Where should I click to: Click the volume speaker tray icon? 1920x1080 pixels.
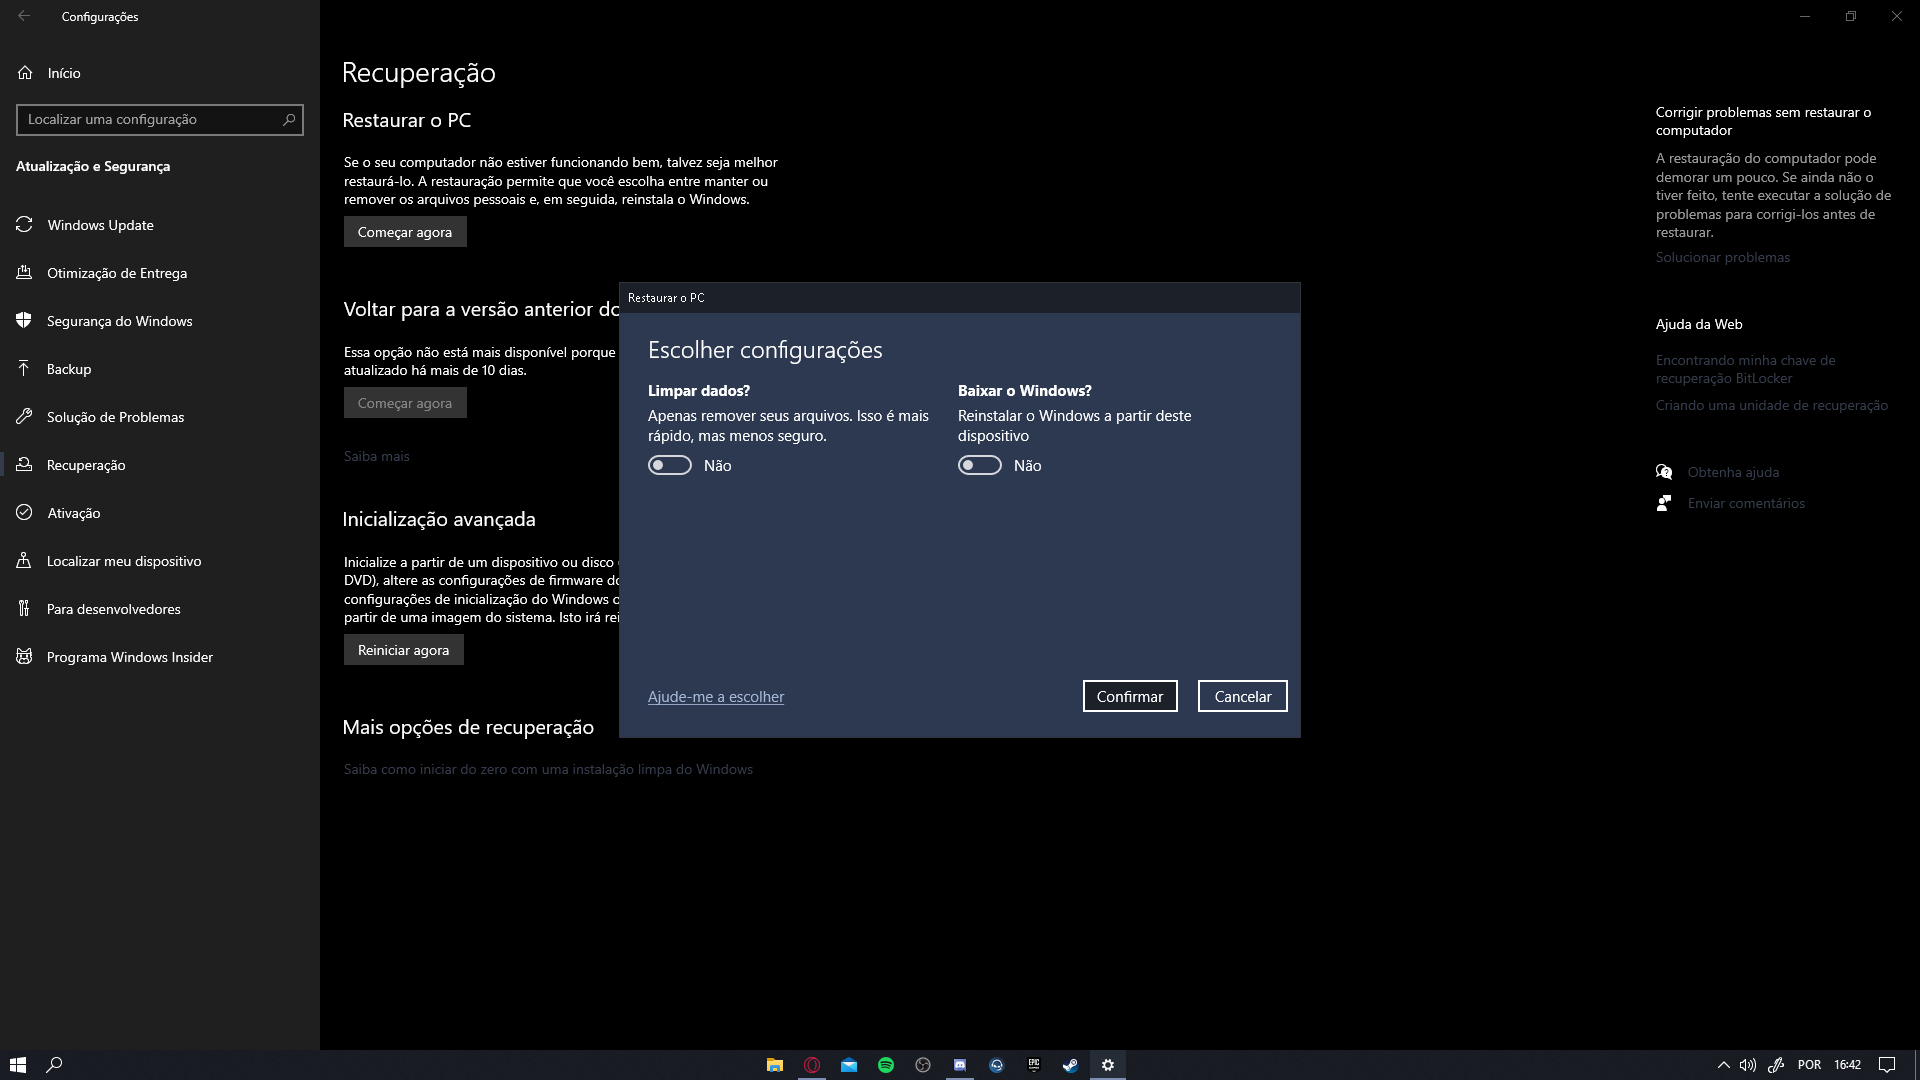pos(1748,1065)
